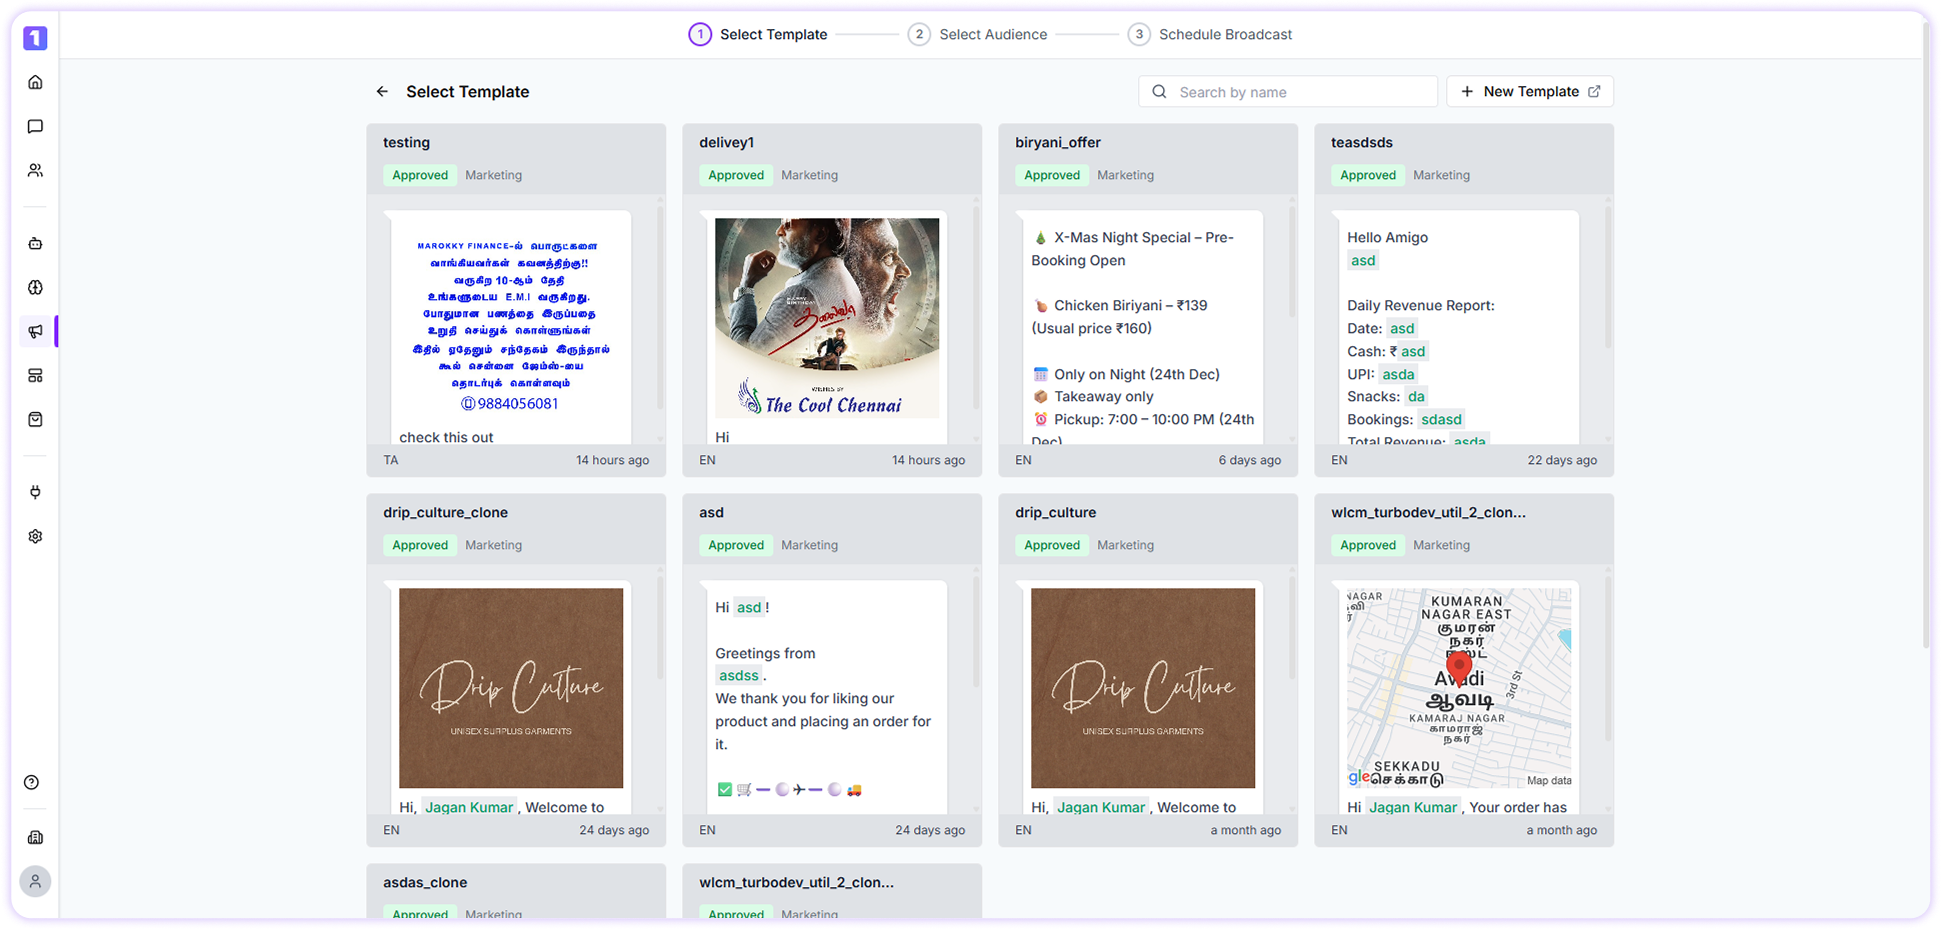Open the settings gear sidebar icon
The height and width of the screenshot is (930, 1942).
click(x=35, y=536)
